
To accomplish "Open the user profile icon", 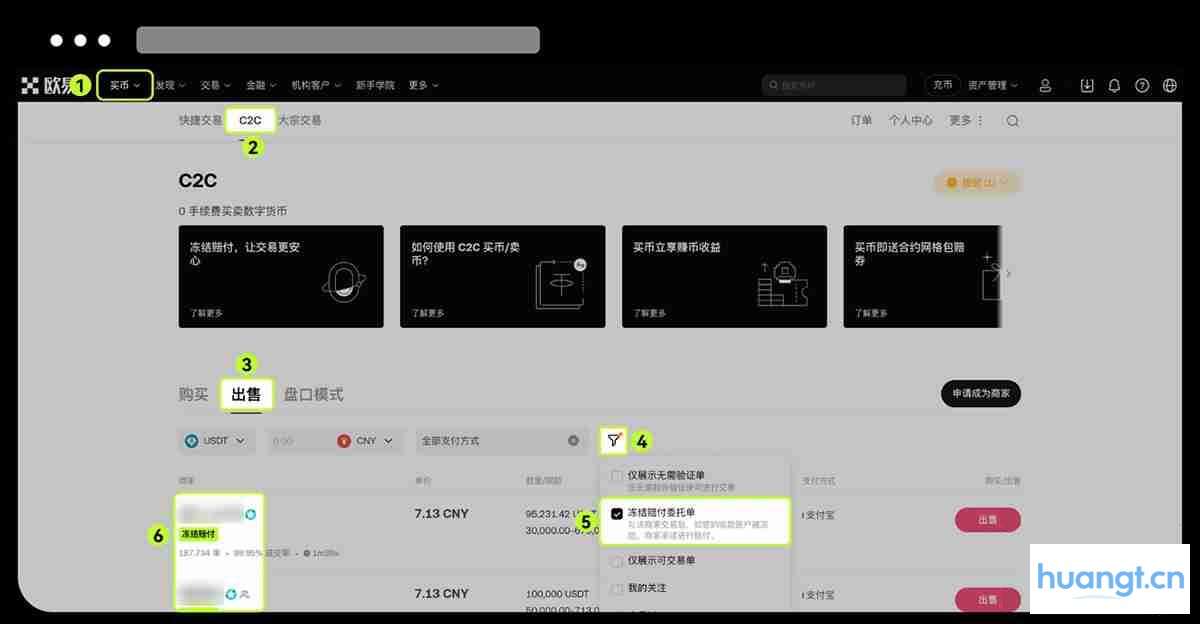I will pos(1045,85).
